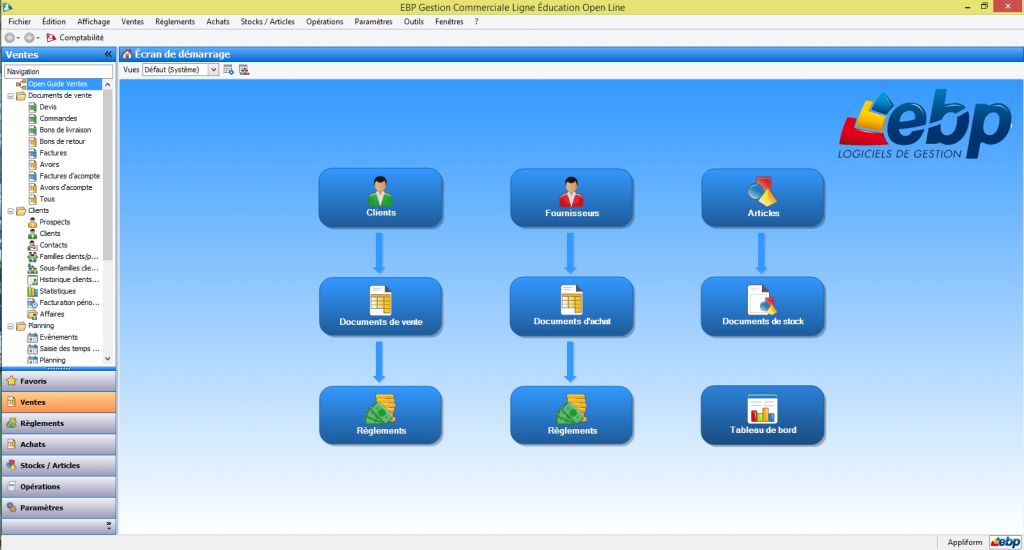1024x550 pixels.
Task: Click the tree scrollbar up arrow
Action: 108,84
